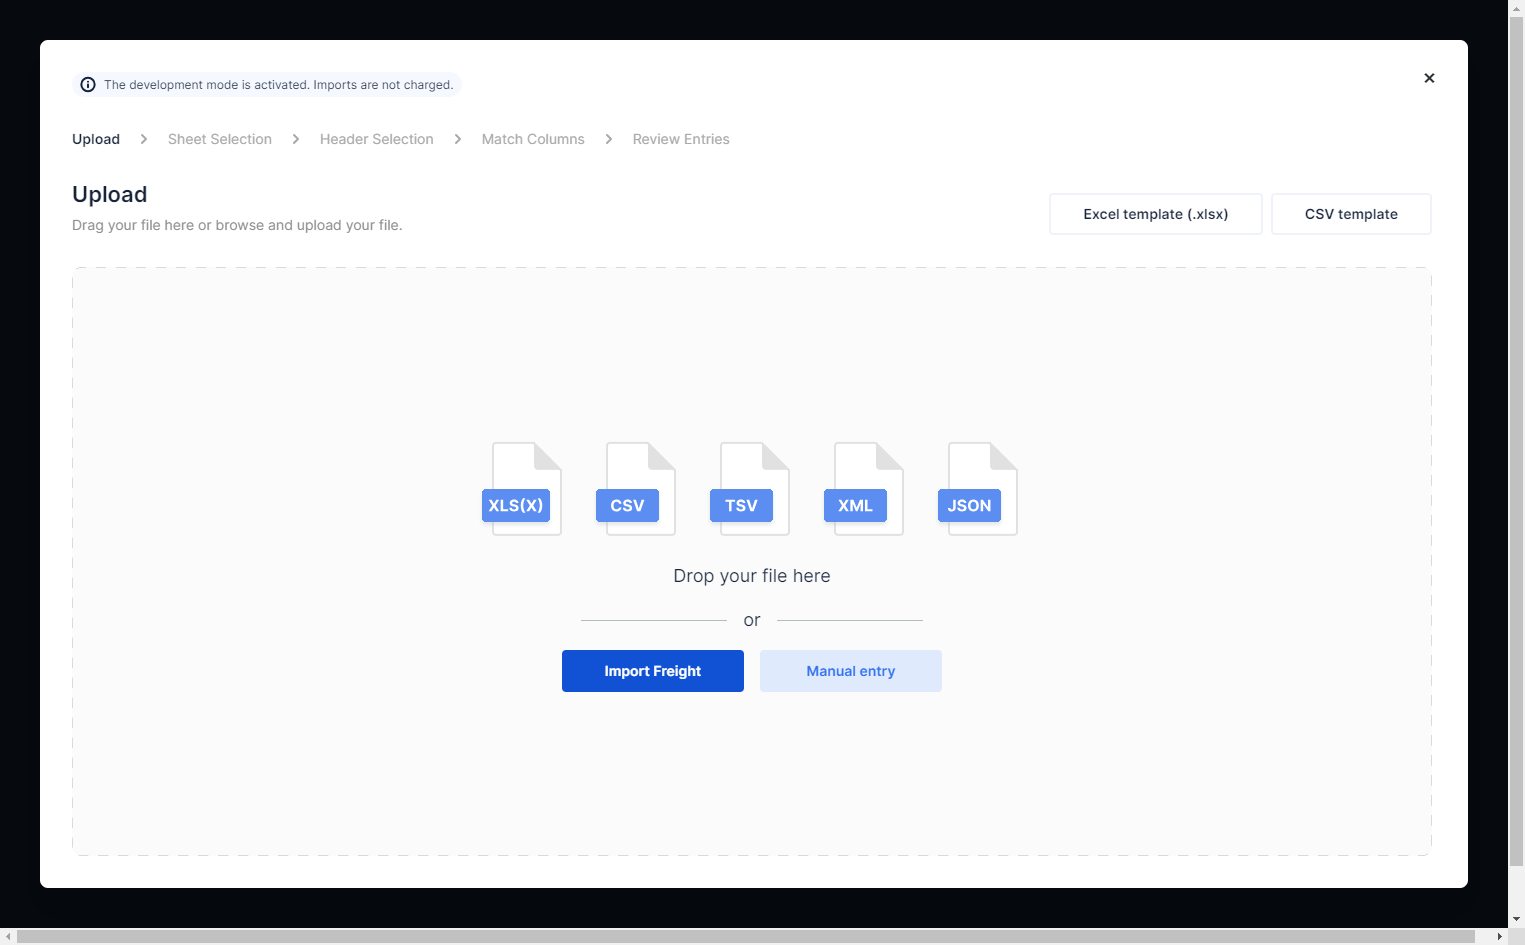Download the CSV template
This screenshot has width=1525, height=945.
pyautogui.click(x=1351, y=214)
